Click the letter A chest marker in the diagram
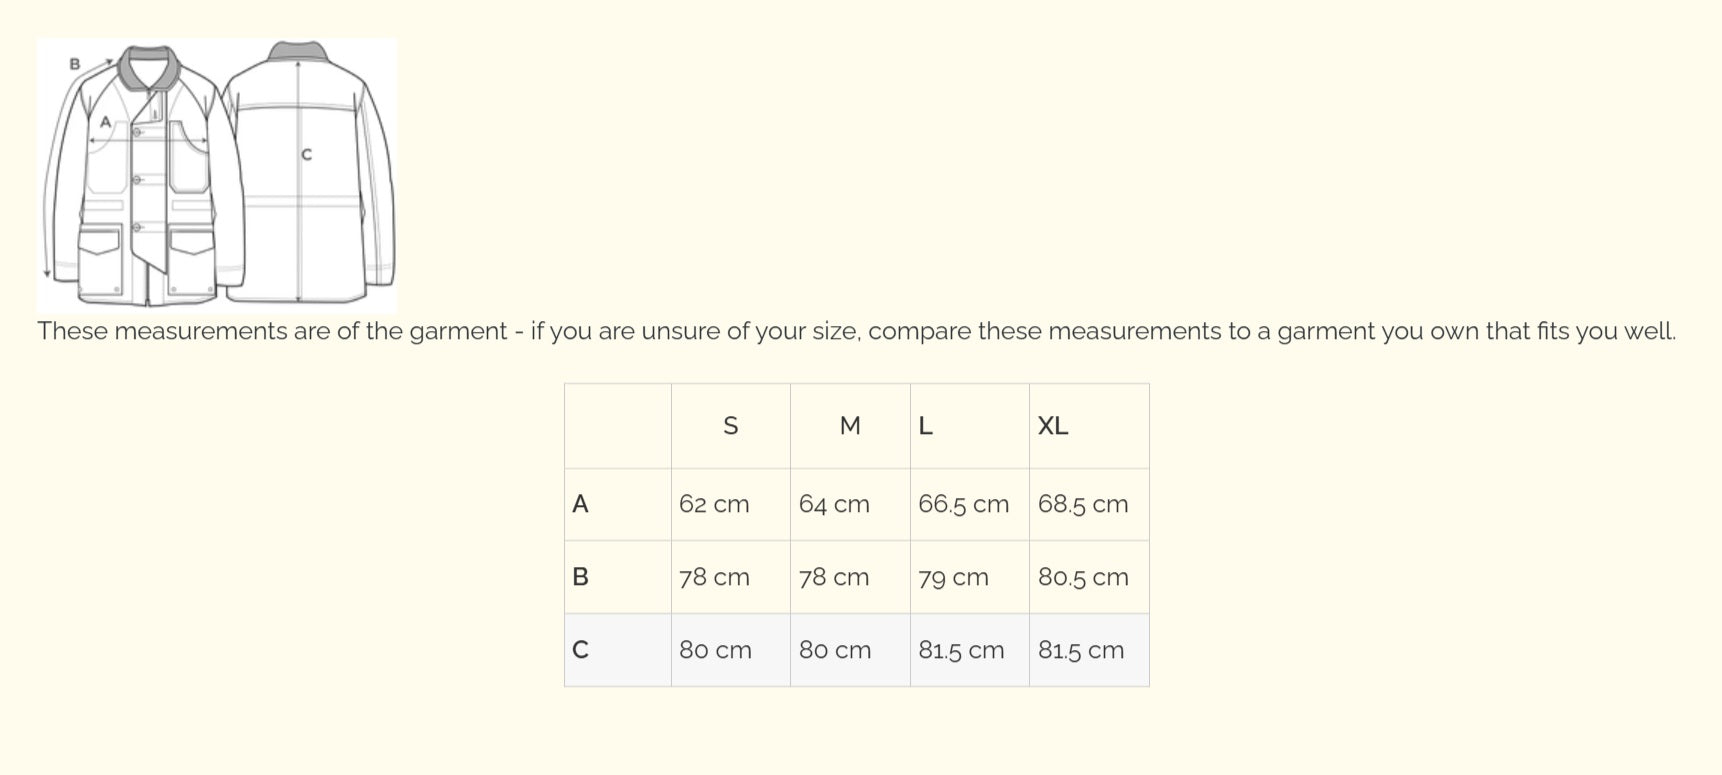The width and height of the screenshot is (1722, 775). [105, 122]
